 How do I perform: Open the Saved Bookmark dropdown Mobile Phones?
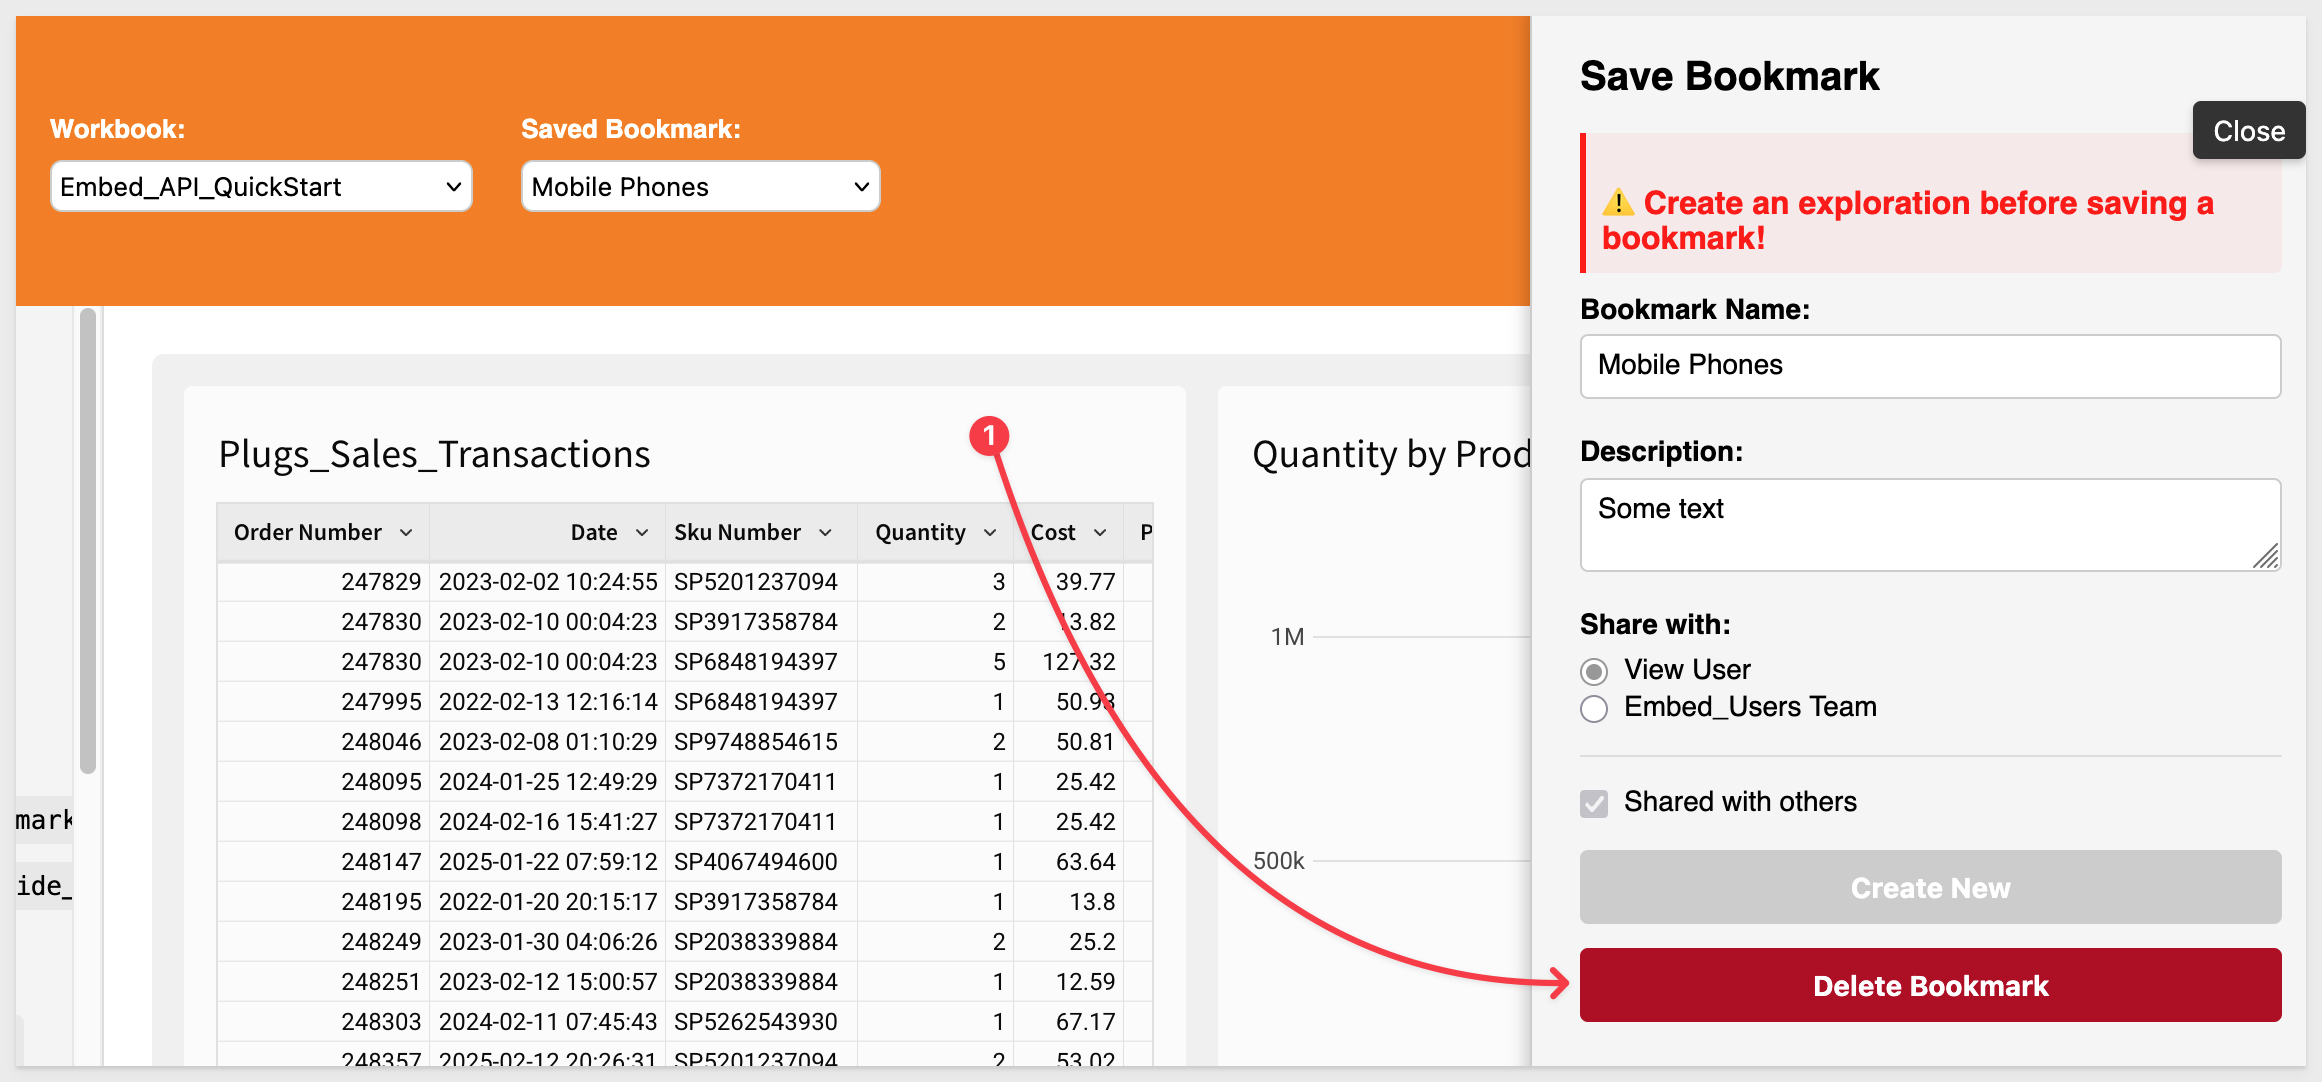point(700,187)
